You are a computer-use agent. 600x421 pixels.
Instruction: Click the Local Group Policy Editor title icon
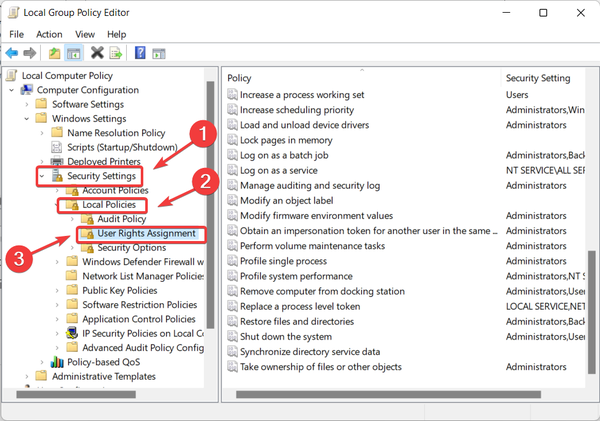(13, 12)
